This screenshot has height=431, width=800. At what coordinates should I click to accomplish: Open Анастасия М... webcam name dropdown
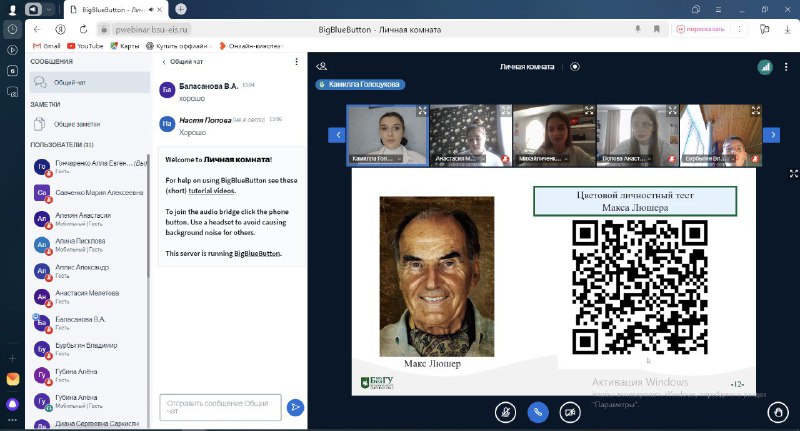point(459,159)
